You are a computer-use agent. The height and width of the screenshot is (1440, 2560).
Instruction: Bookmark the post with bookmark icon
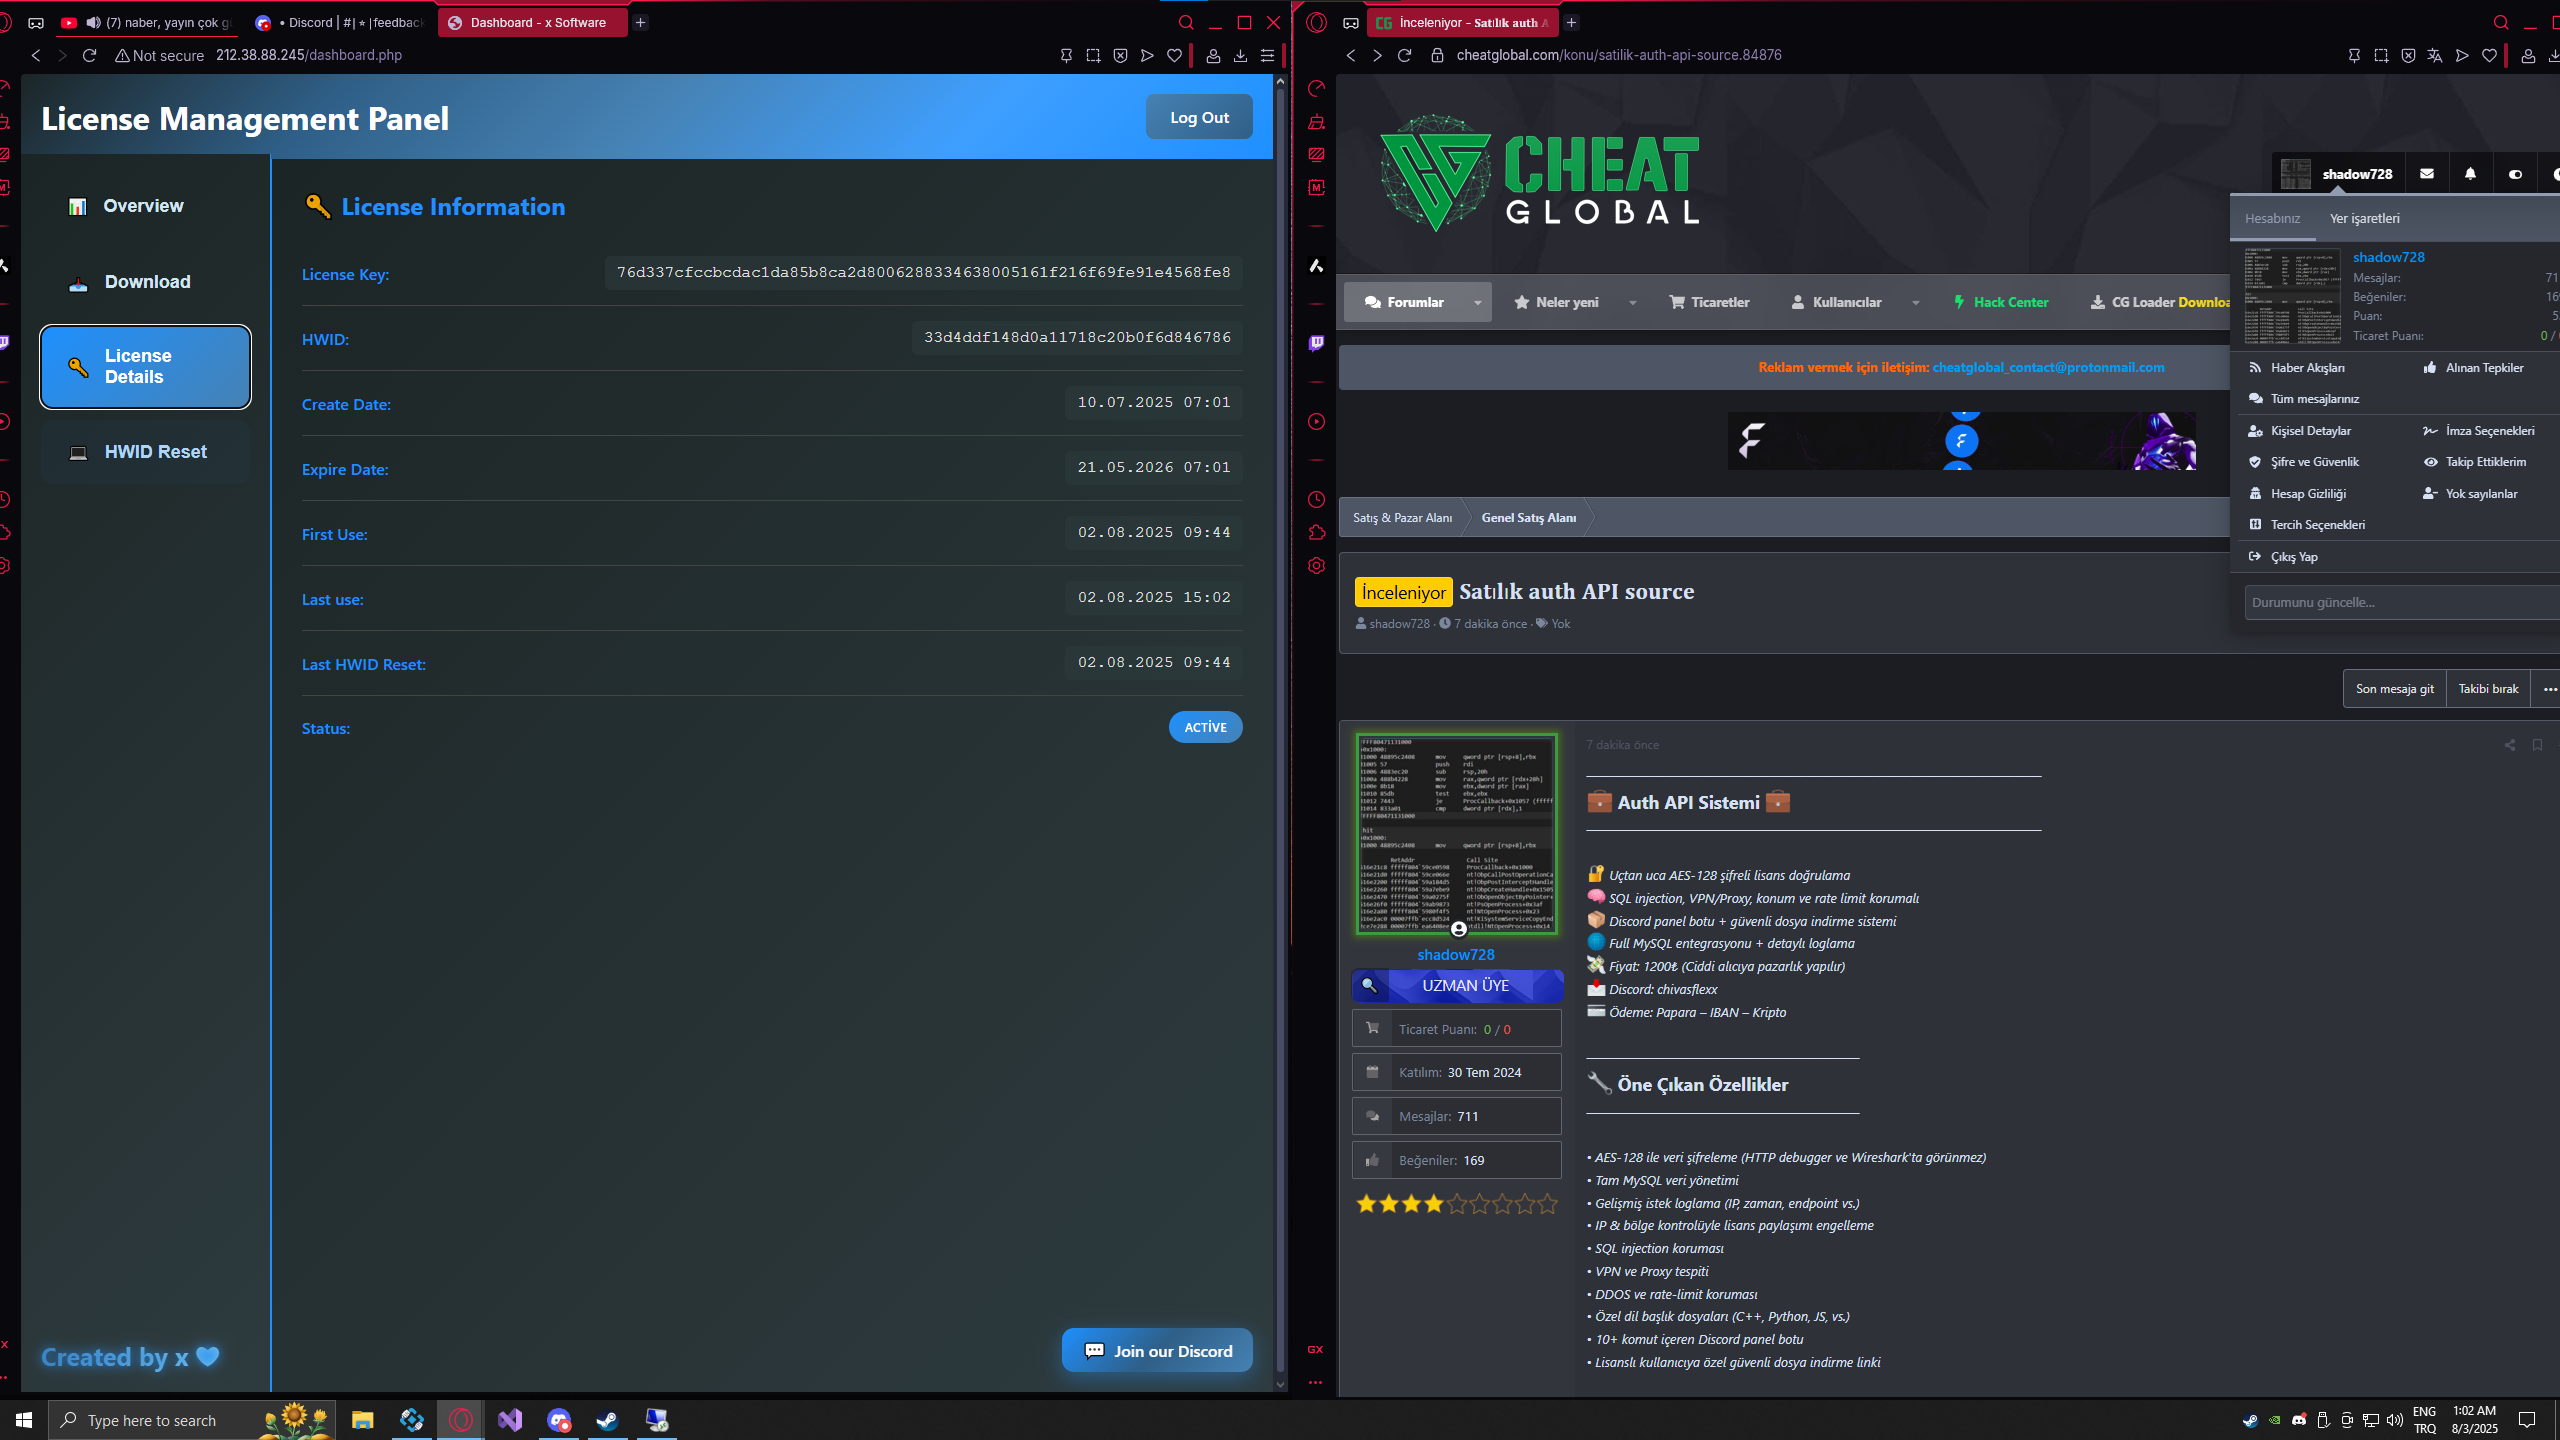tap(2537, 745)
